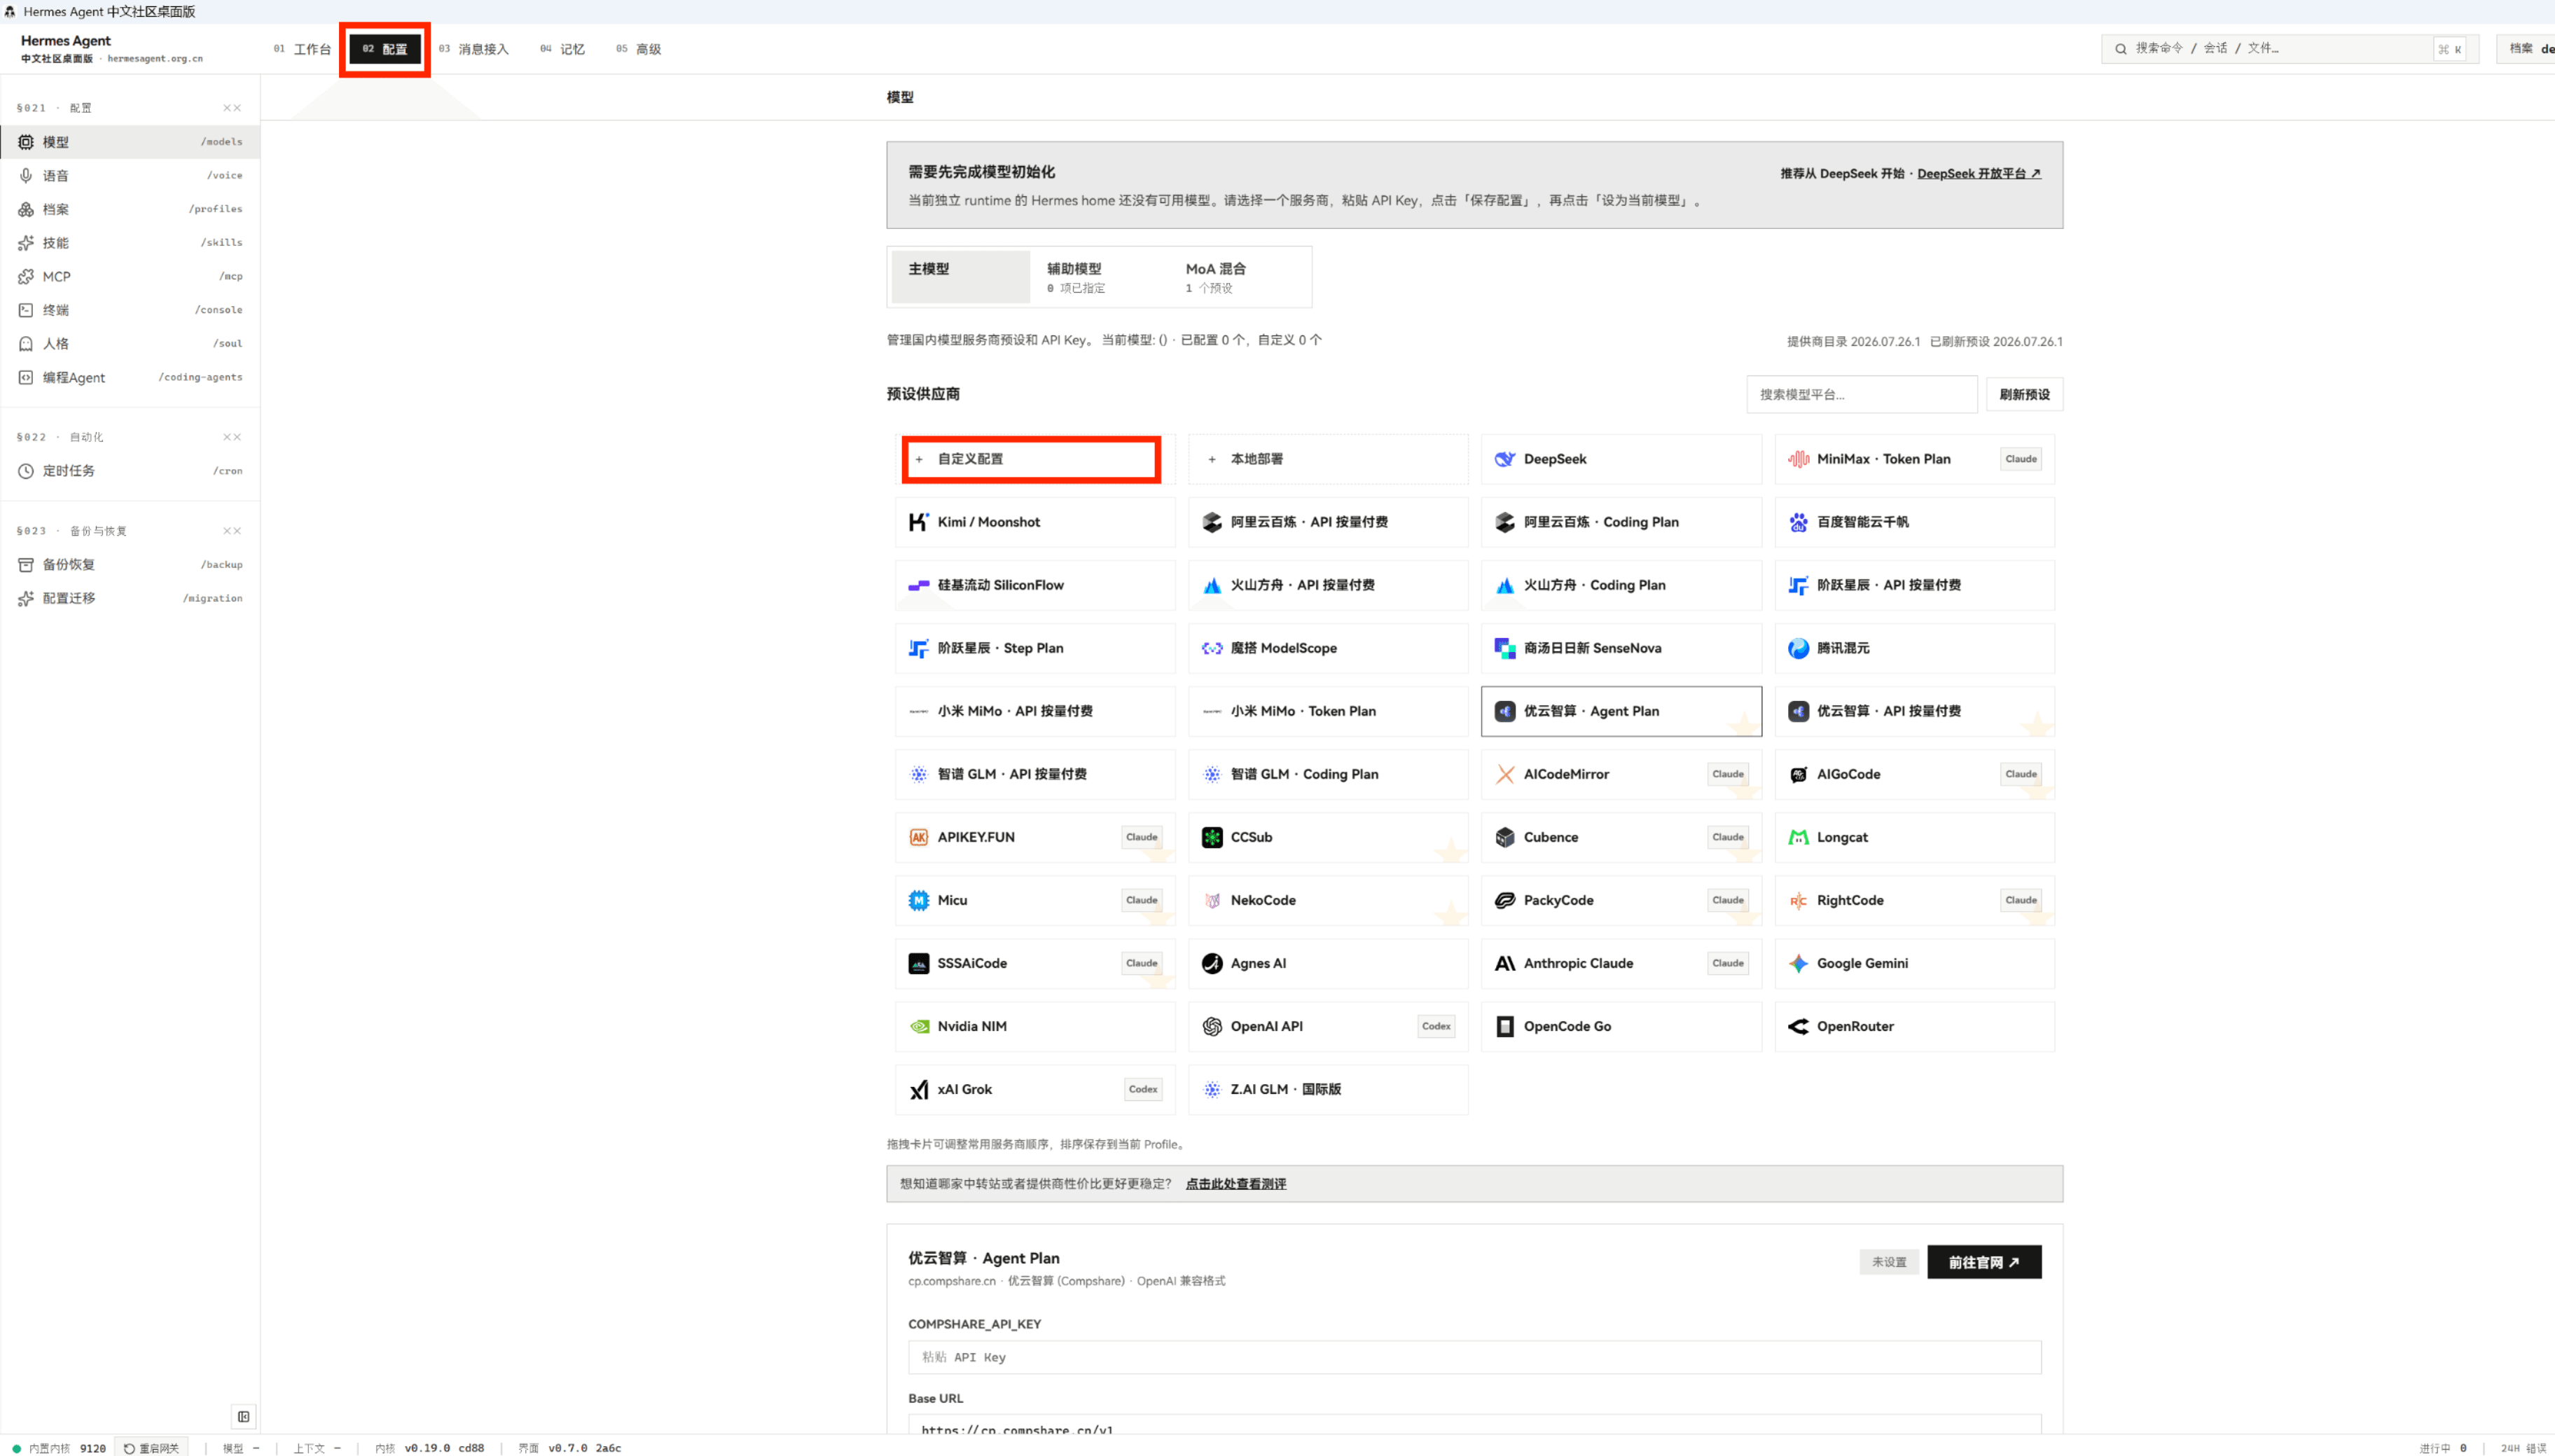Viewport: 2555px width, 1456px height.
Task: Open the 模型 models sidebar item
Action: point(130,142)
